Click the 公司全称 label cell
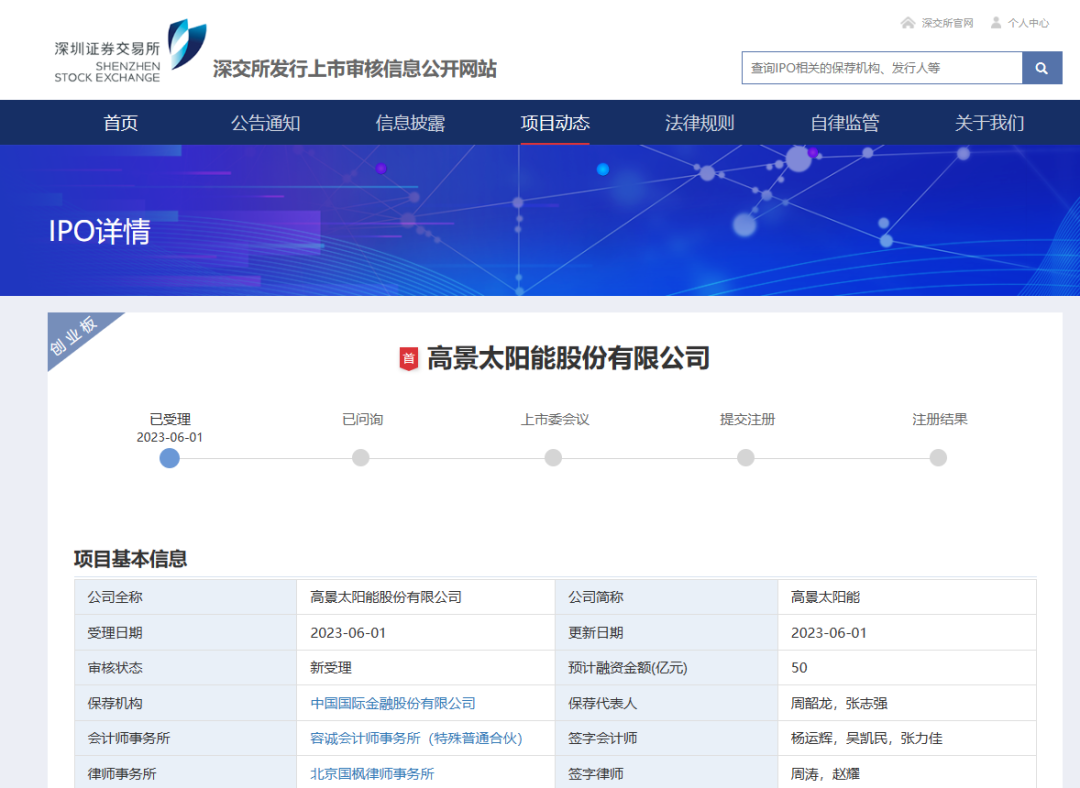Screen dimensions: 1080x788 tap(185, 597)
